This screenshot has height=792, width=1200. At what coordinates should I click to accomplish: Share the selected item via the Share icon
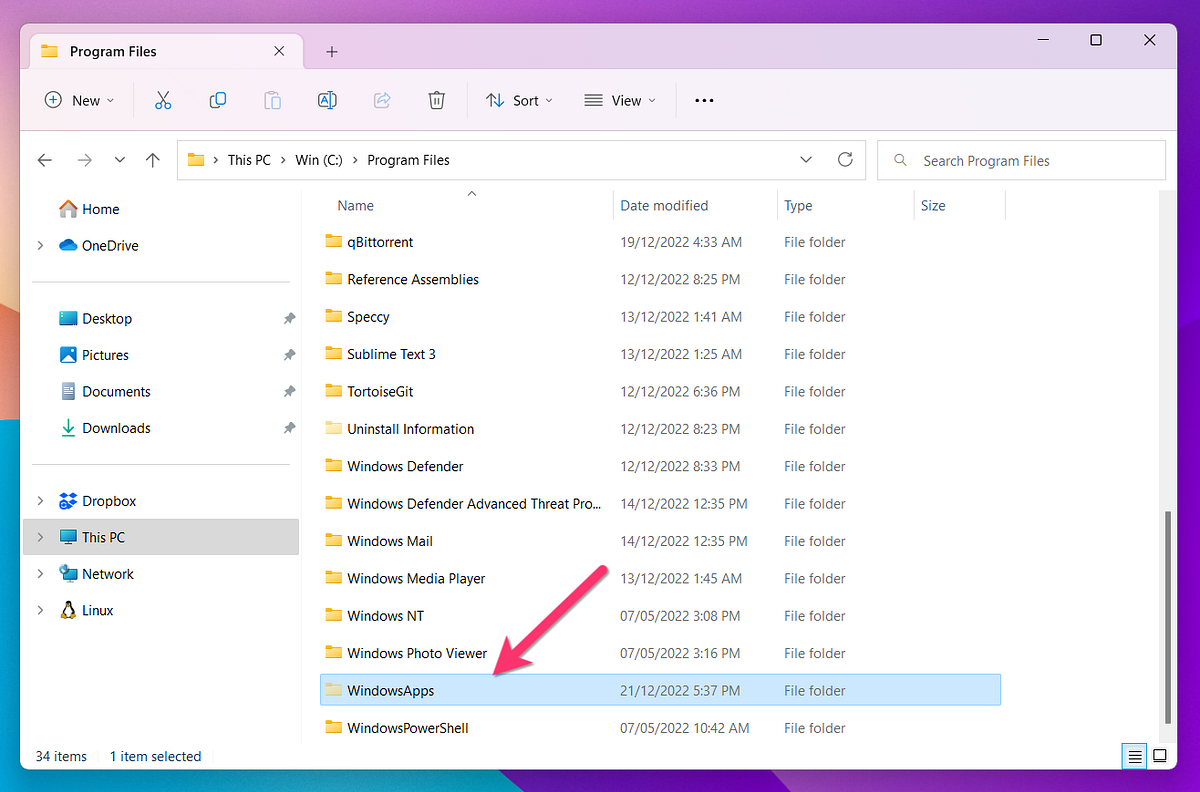click(x=382, y=100)
